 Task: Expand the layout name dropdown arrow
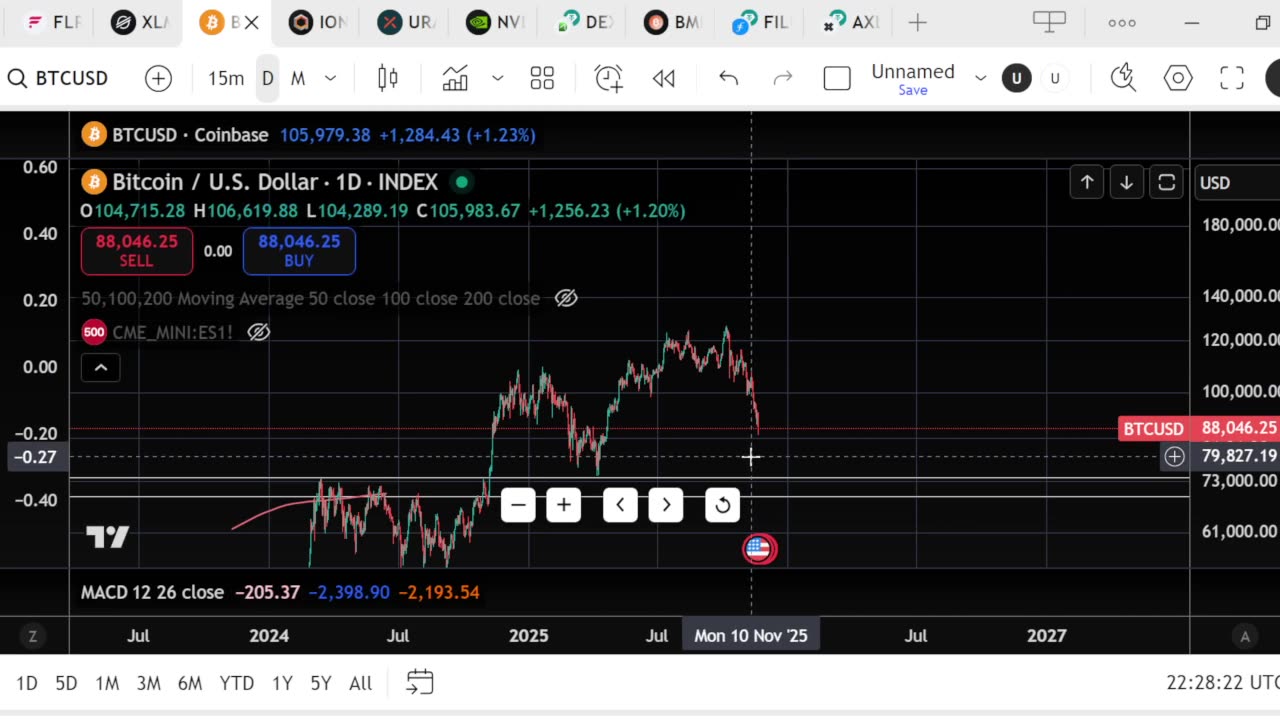pyautogui.click(x=981, y=78)
